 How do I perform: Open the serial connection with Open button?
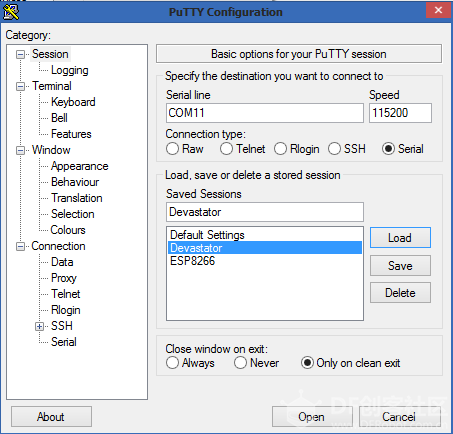click(312, 417)
